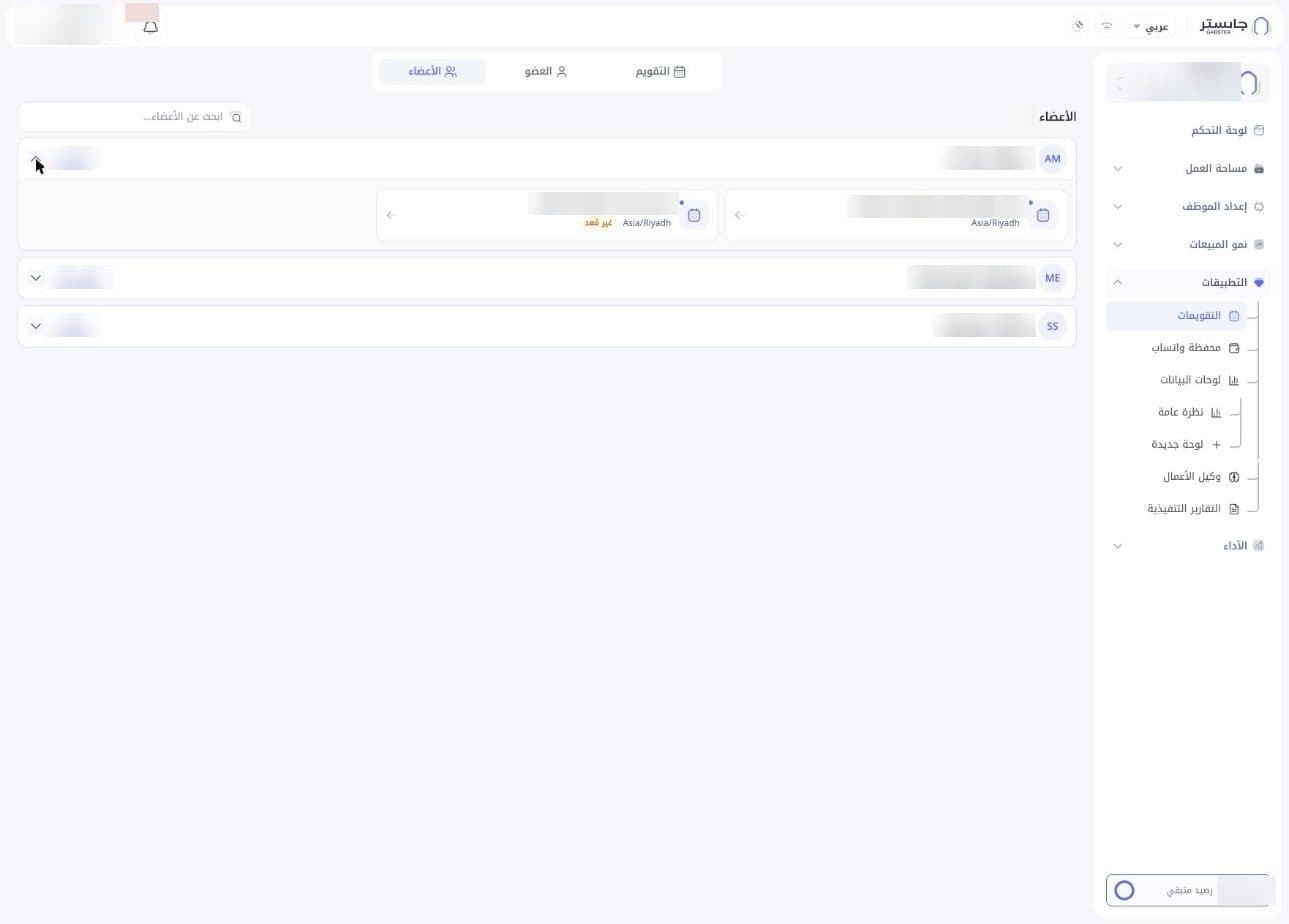Click the circular ring in the balance box
The width and height of the screenshot is (1289, 924).
[x=1124, y=890]
